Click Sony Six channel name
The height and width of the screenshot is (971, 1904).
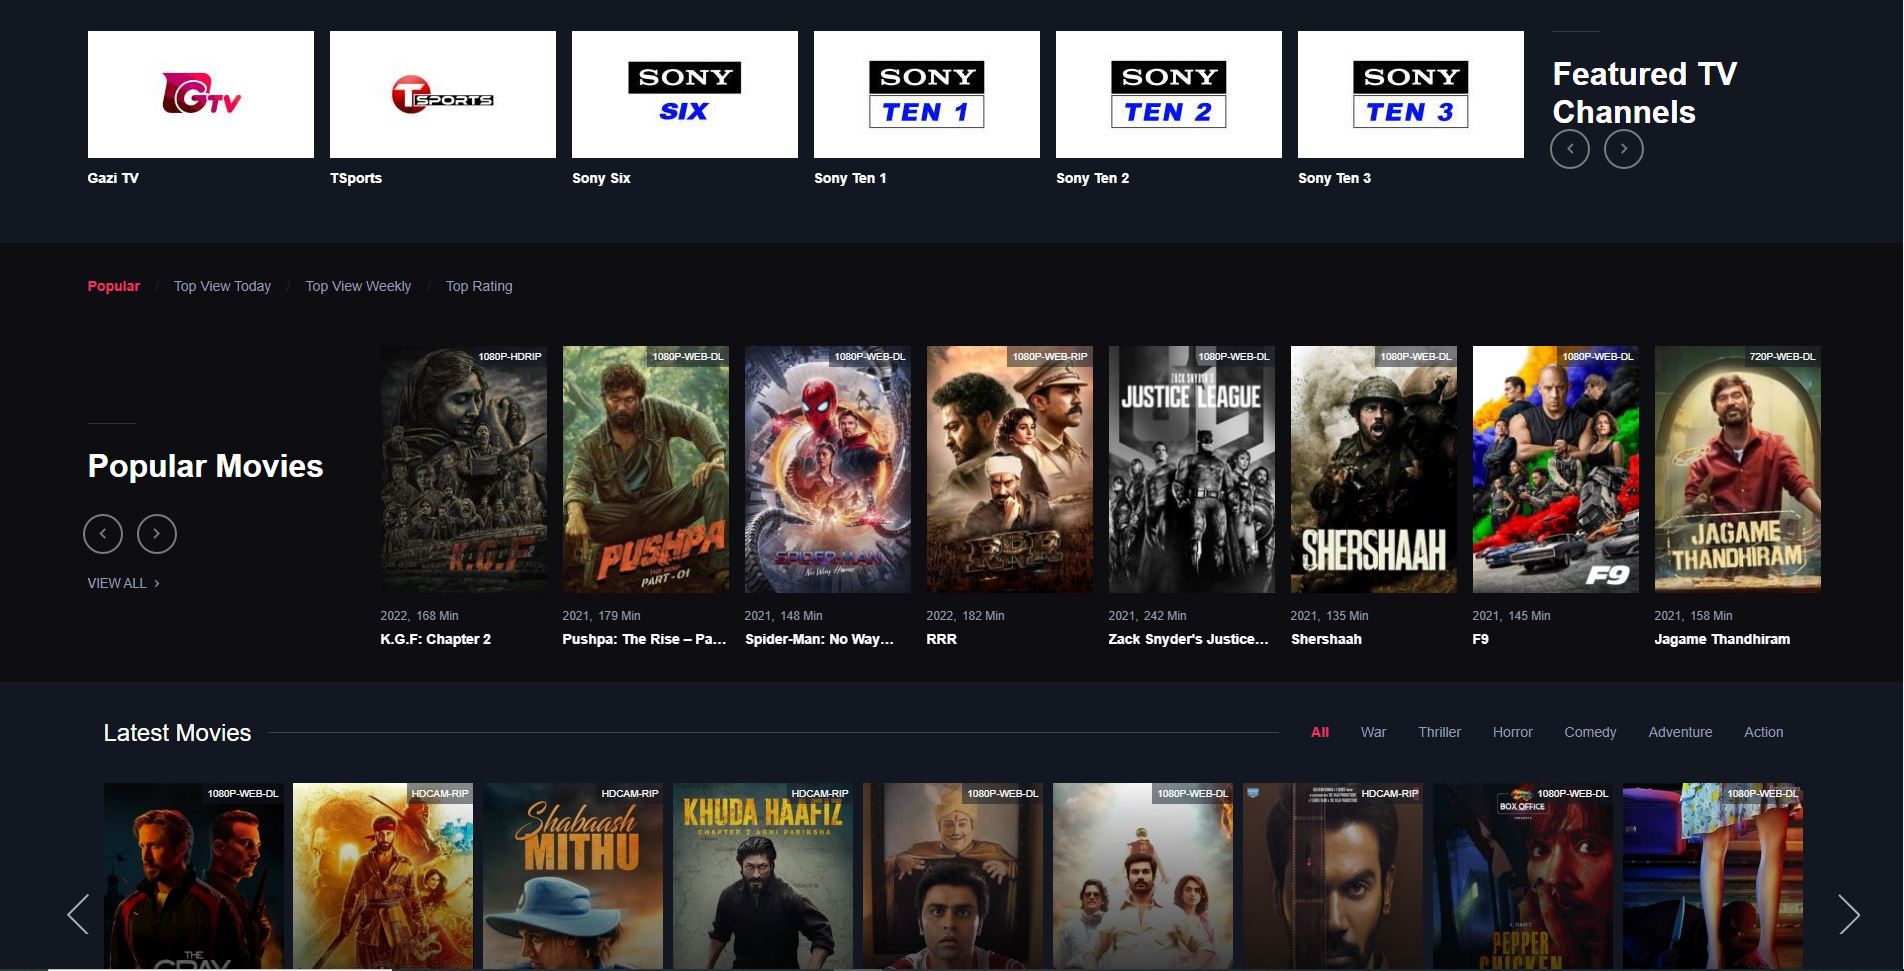click(x=601, y=178)
